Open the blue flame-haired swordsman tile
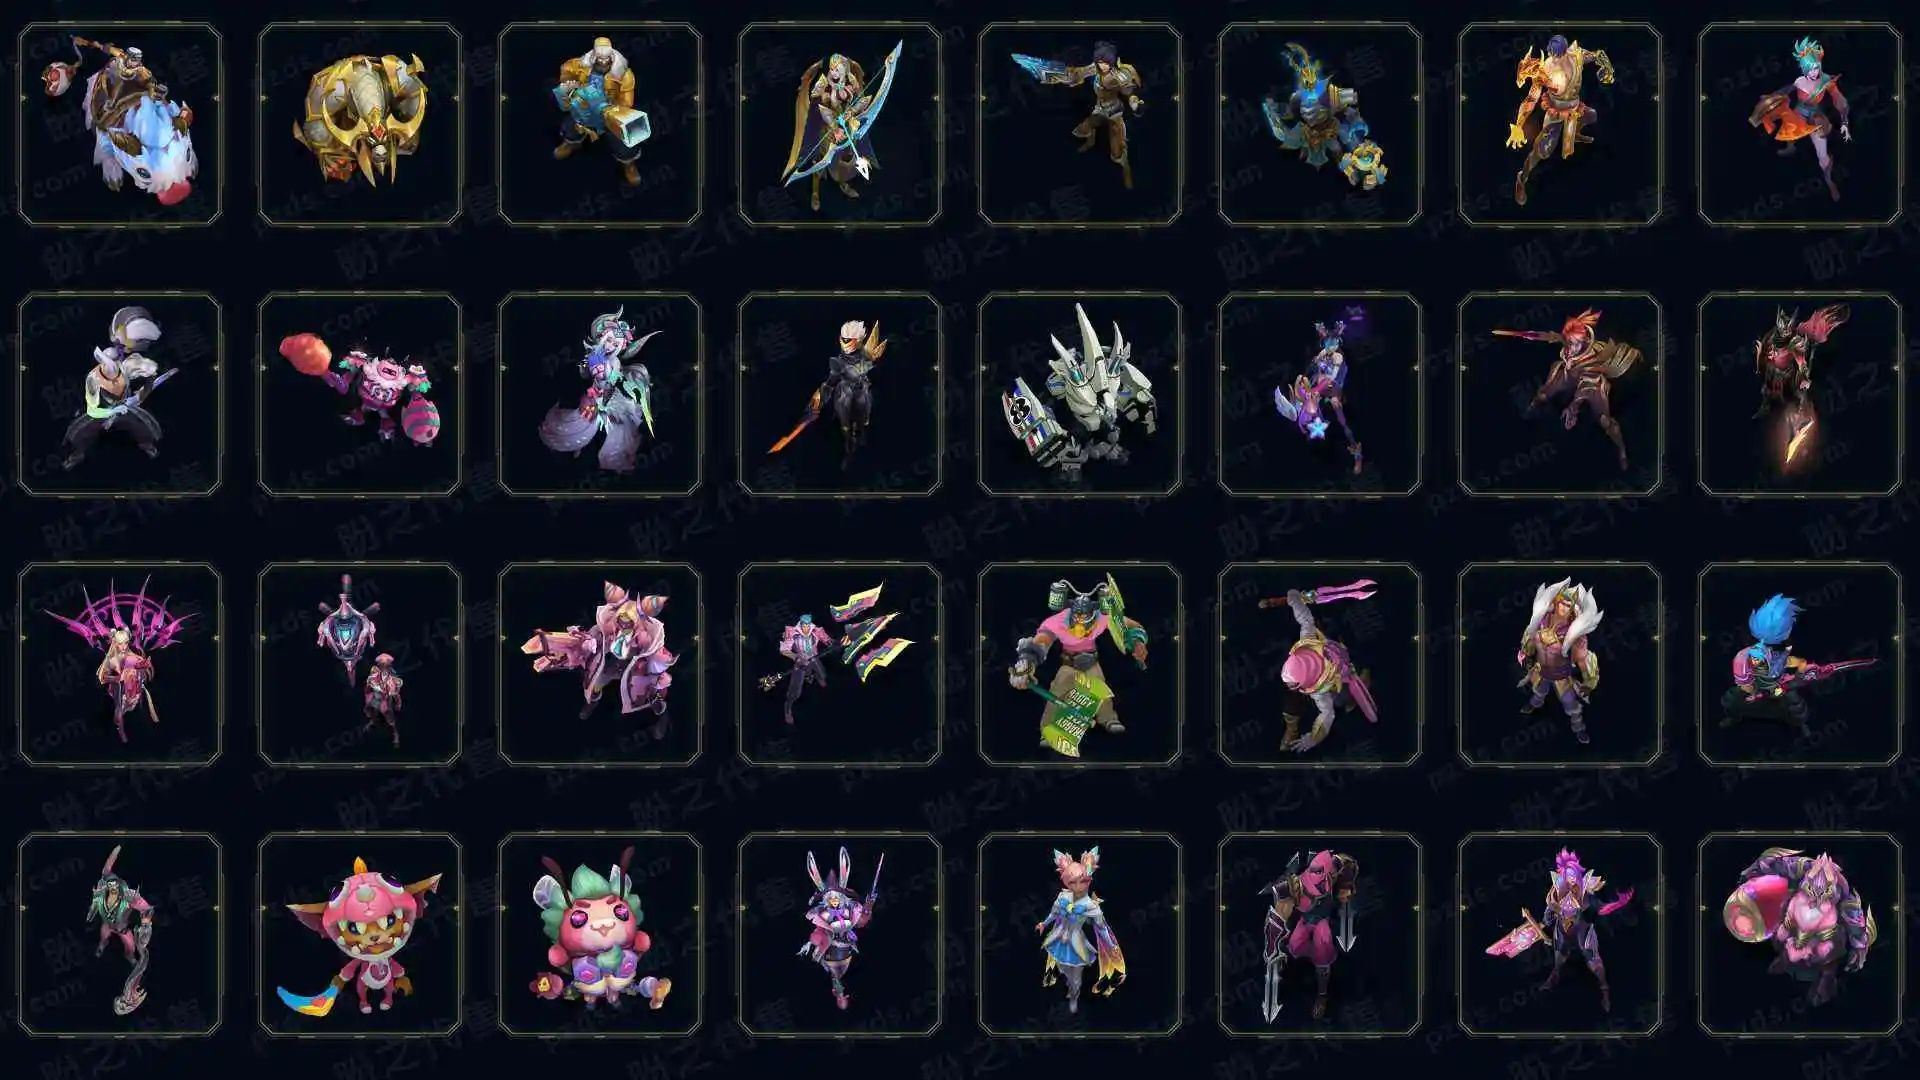Viewport: 1920px width, 1080px height. pos(1800,664)
